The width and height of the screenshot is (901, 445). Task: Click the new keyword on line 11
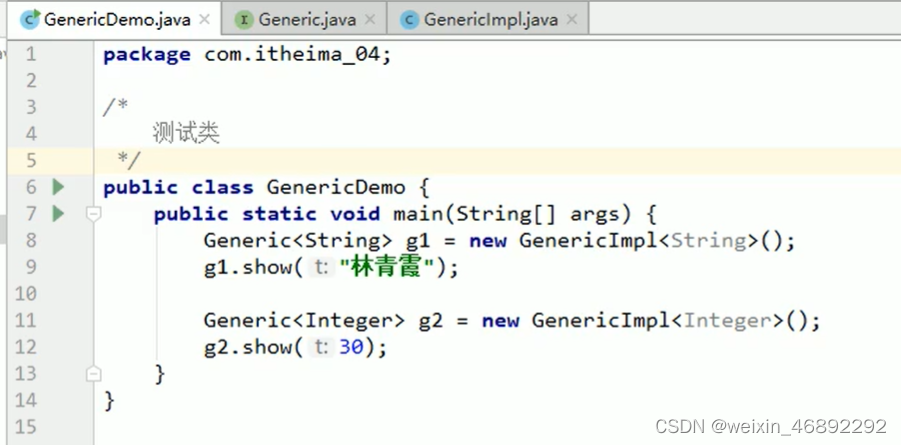pyautogui.click(x=500, y=321)
